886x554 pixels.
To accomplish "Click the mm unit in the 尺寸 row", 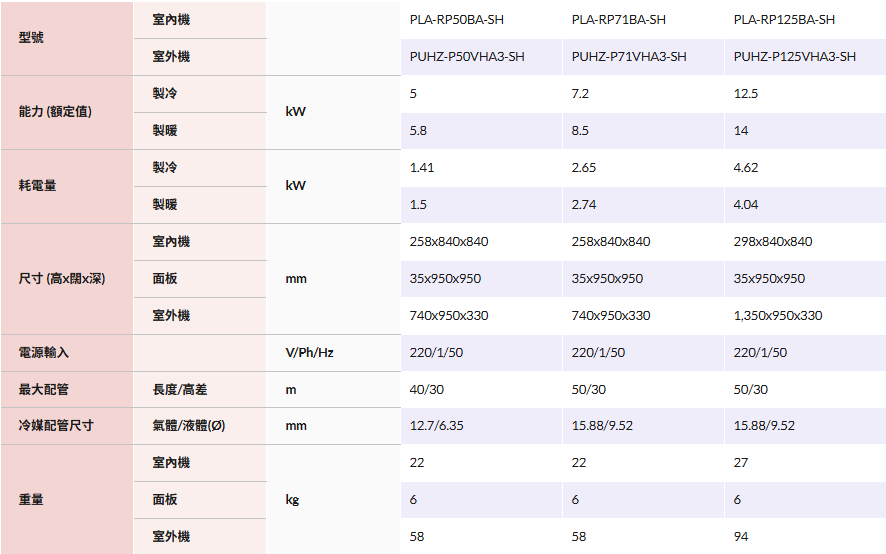I will 296,279.
